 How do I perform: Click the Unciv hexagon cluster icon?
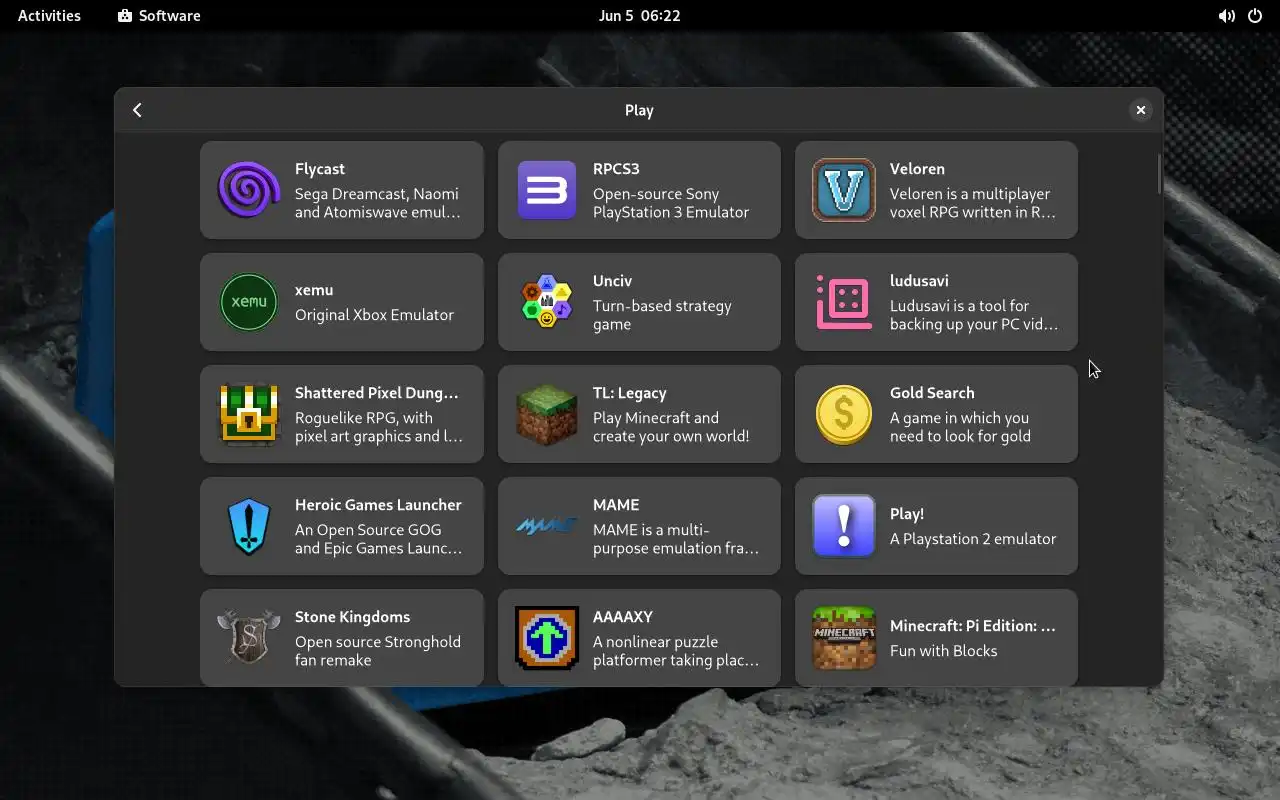point(546,302)
